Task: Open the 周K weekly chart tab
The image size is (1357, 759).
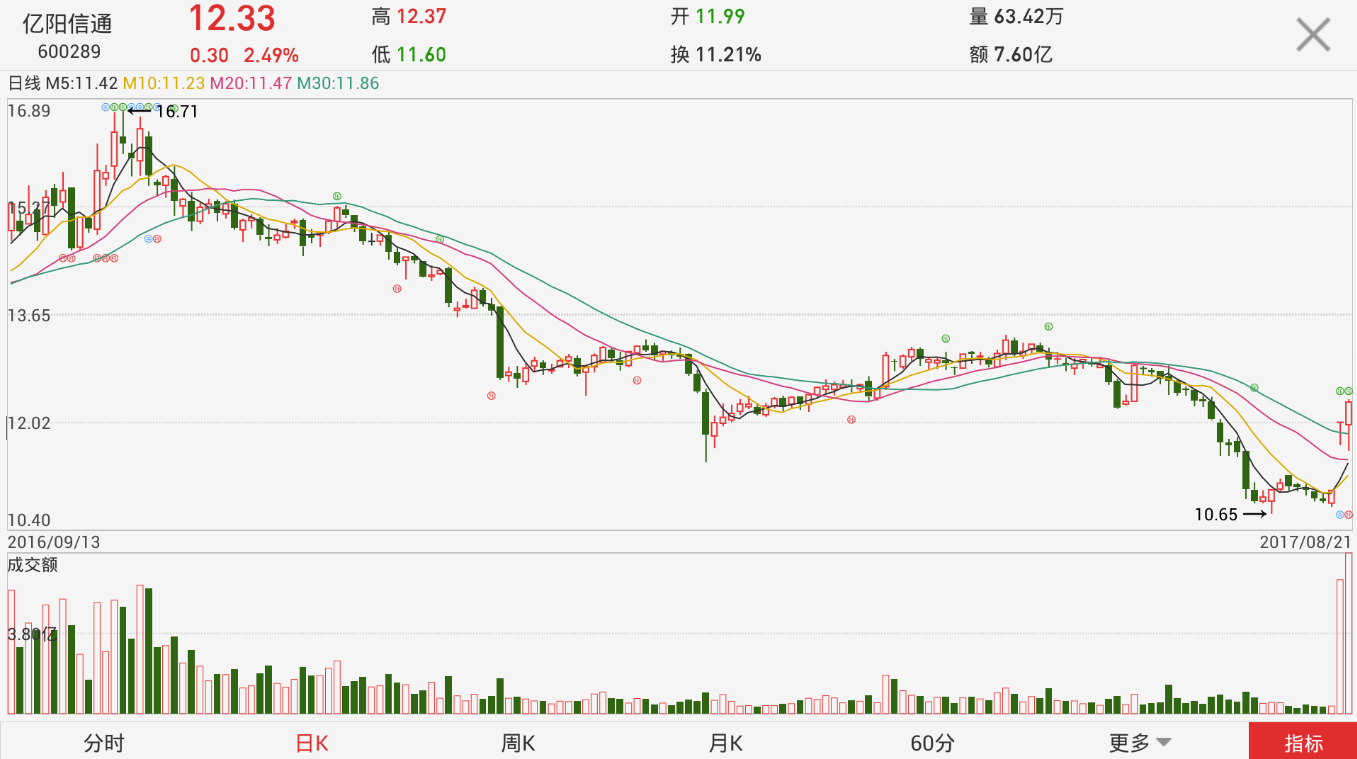Action: pyautogui.click(x=518, y=743)
